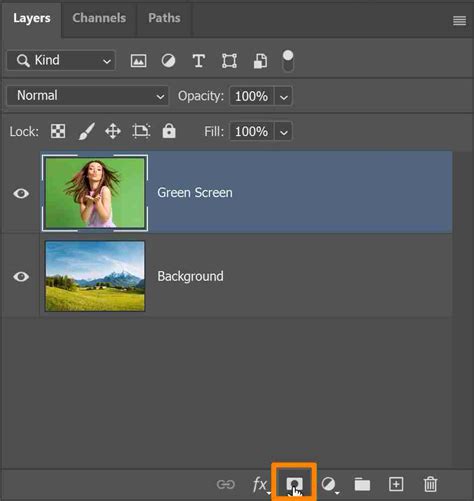This screenshot has width=474, height=501.
Task: Click the Green Screen layer name
Action: tap(195, 193)
